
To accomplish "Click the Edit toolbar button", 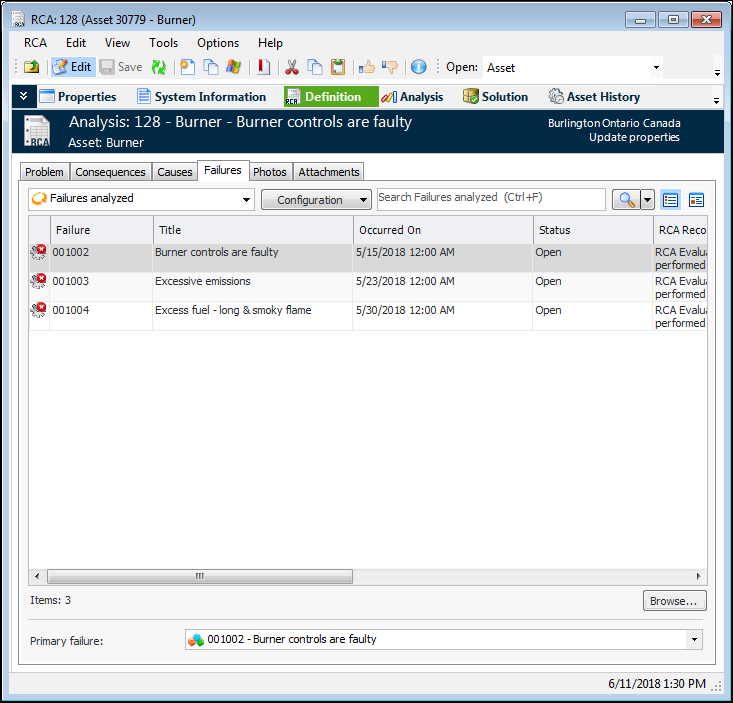I will click(72, 67).
